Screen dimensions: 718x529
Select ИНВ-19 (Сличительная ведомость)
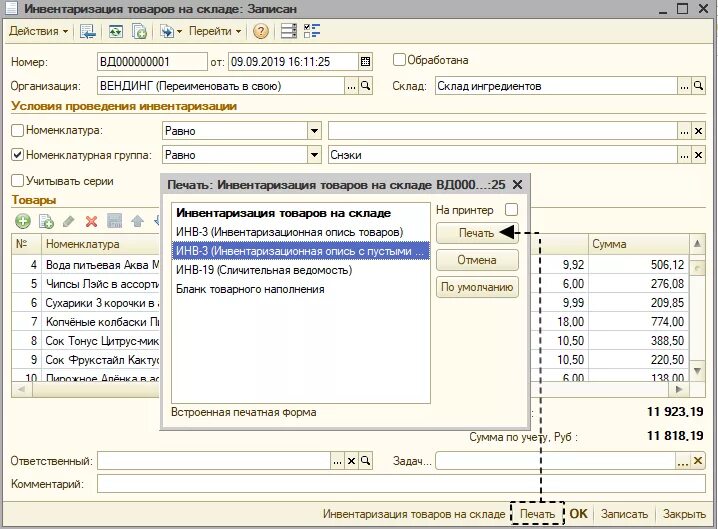pos(300,270)
